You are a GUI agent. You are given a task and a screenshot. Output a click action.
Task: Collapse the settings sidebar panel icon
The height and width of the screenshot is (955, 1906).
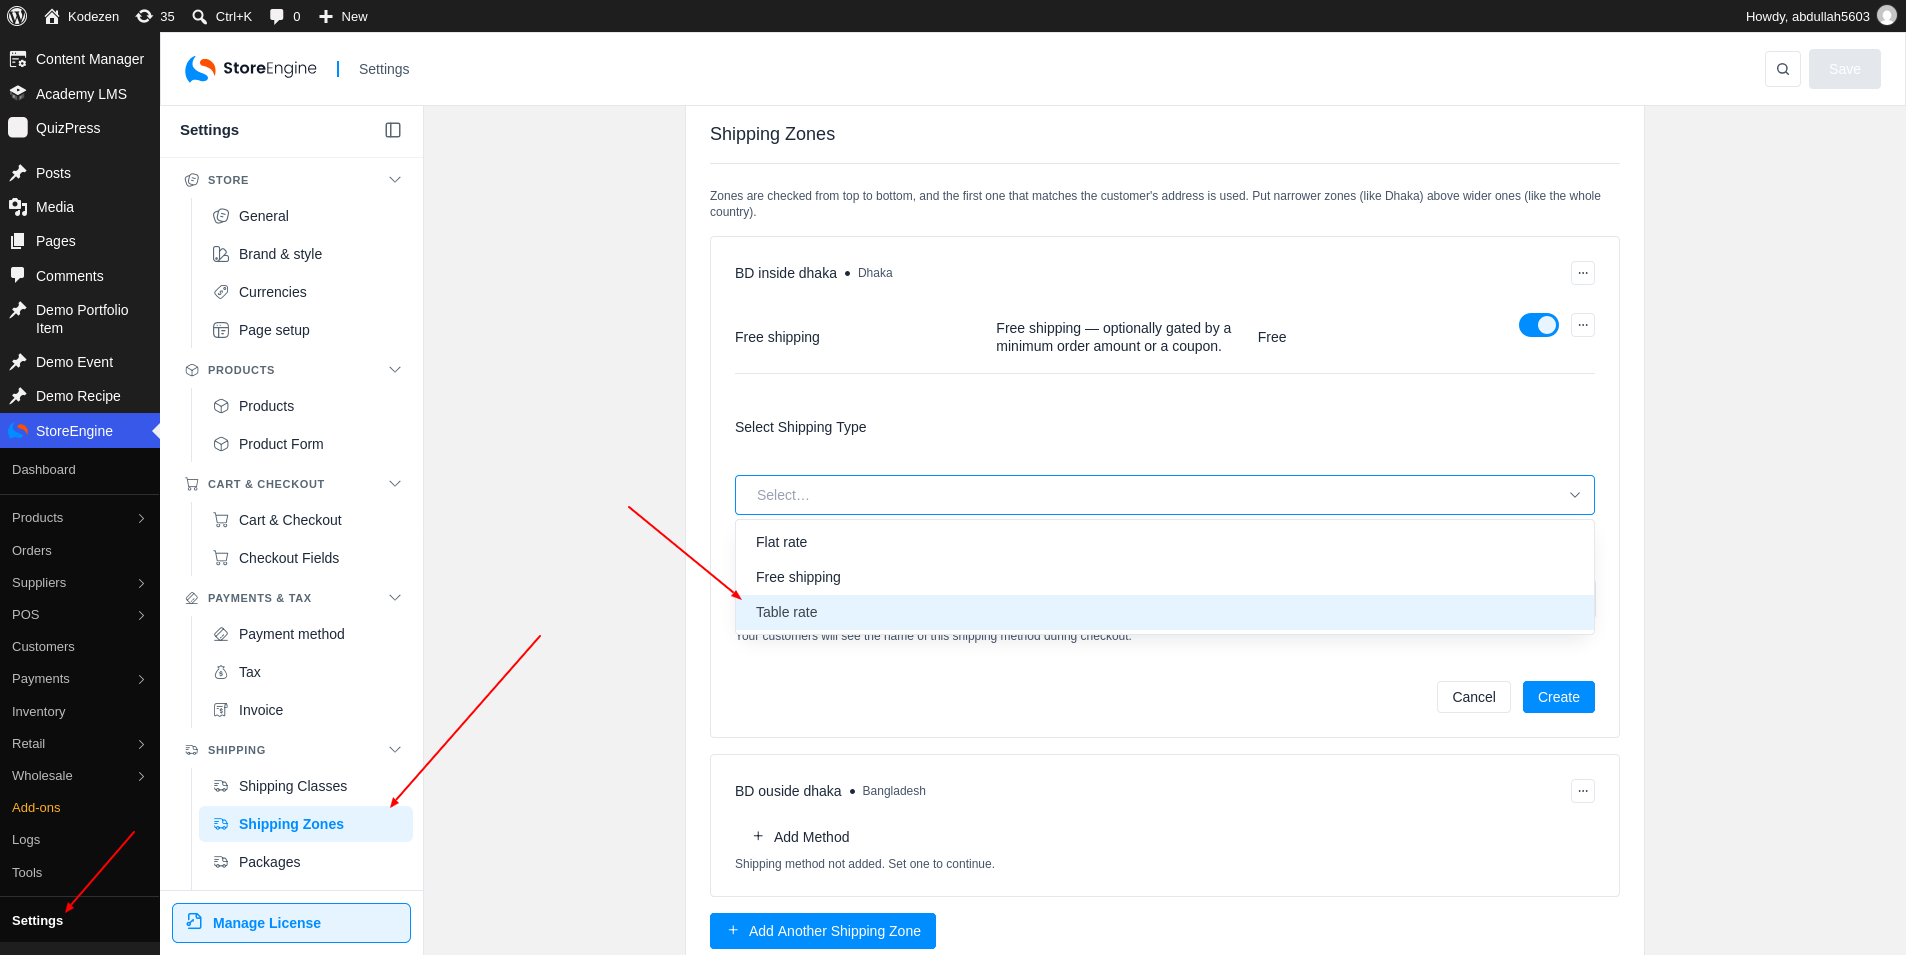point(393,130)
